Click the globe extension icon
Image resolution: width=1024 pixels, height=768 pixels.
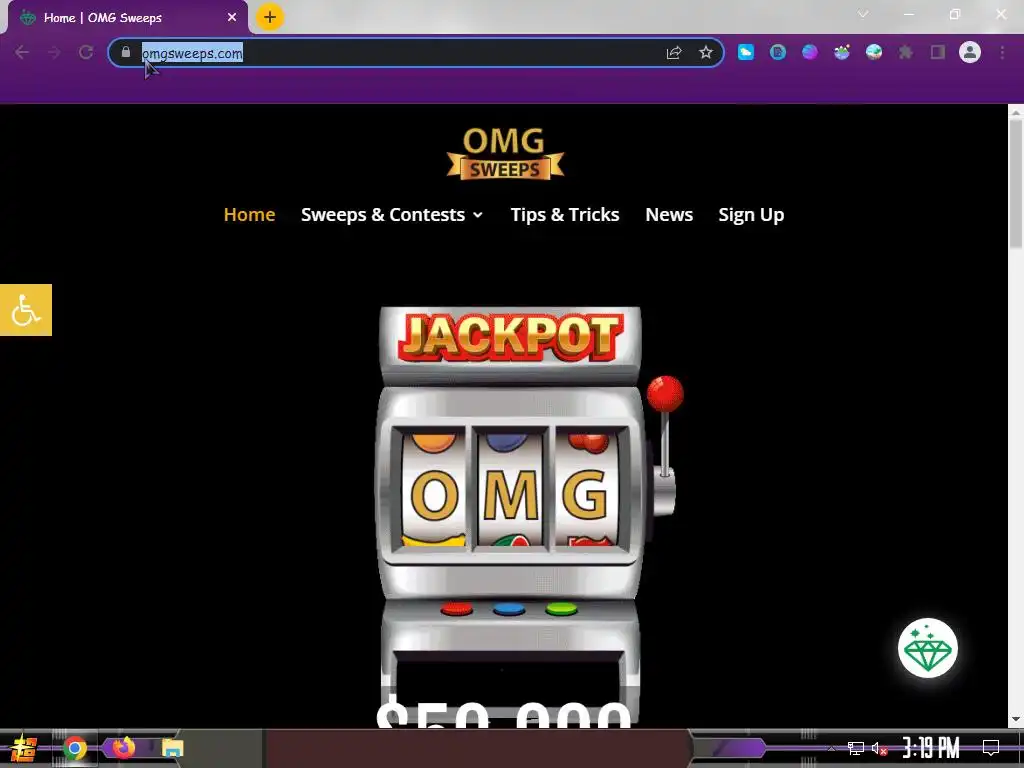click(874, 52)
